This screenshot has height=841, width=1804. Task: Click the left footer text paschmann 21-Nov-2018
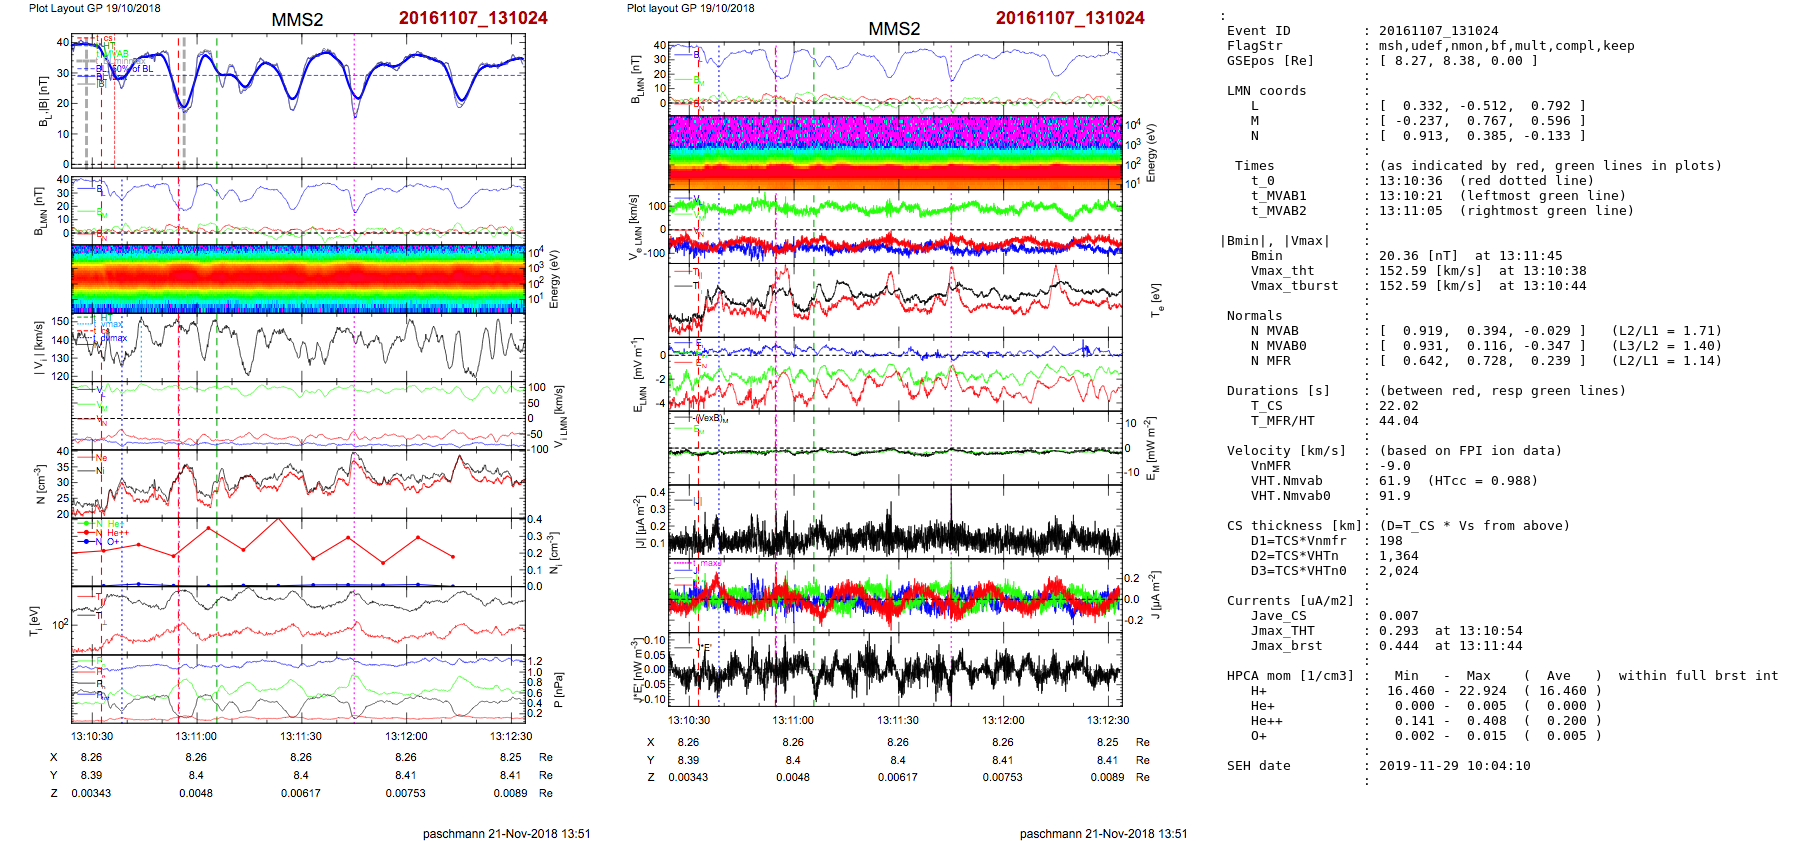(506, 833)
